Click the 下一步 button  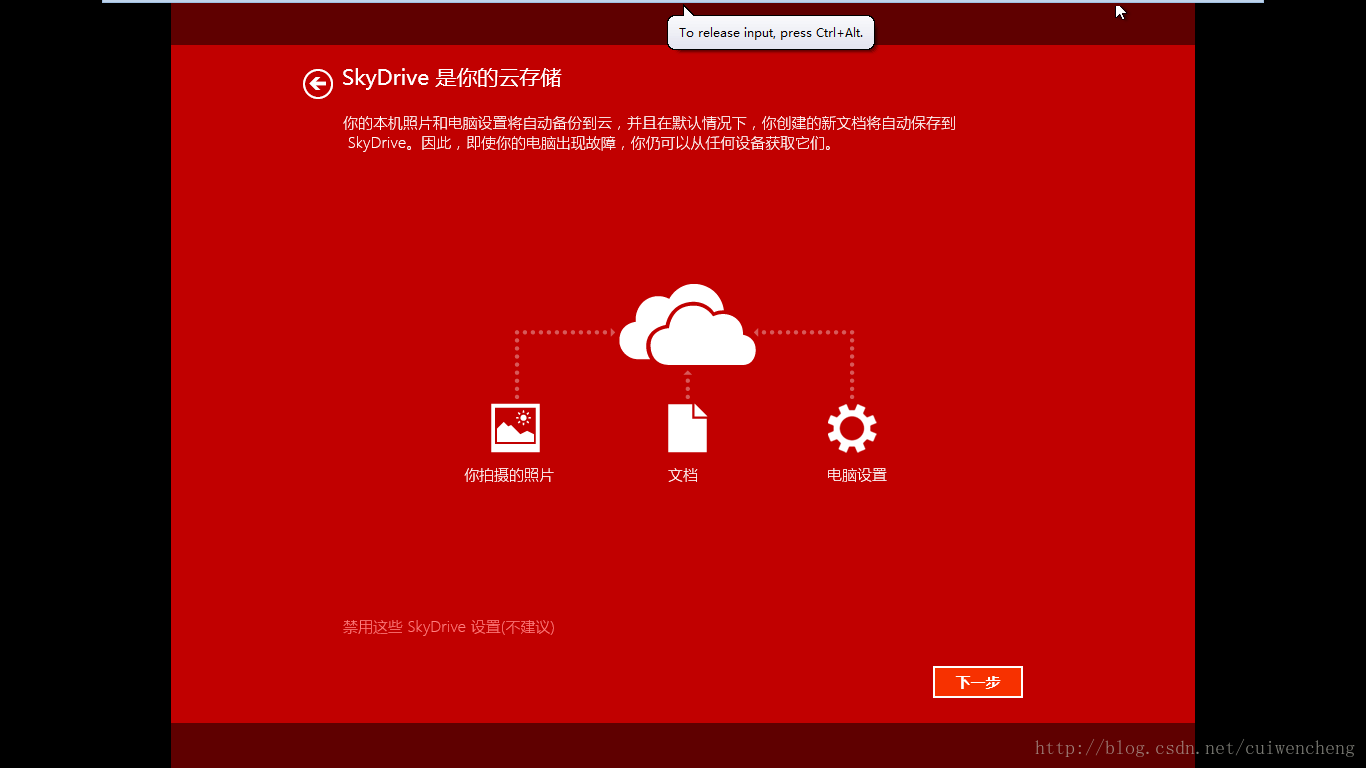(x=978, y=682)
